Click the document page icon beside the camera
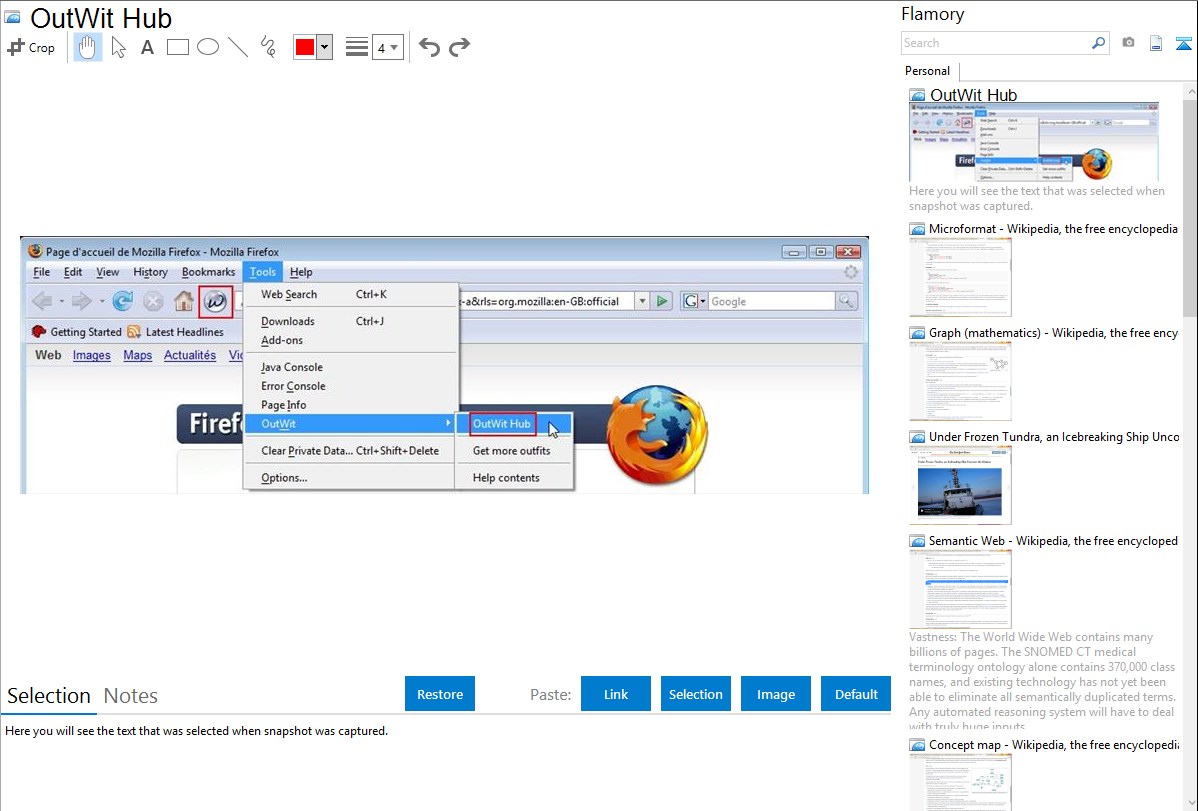 [1156, 44]
